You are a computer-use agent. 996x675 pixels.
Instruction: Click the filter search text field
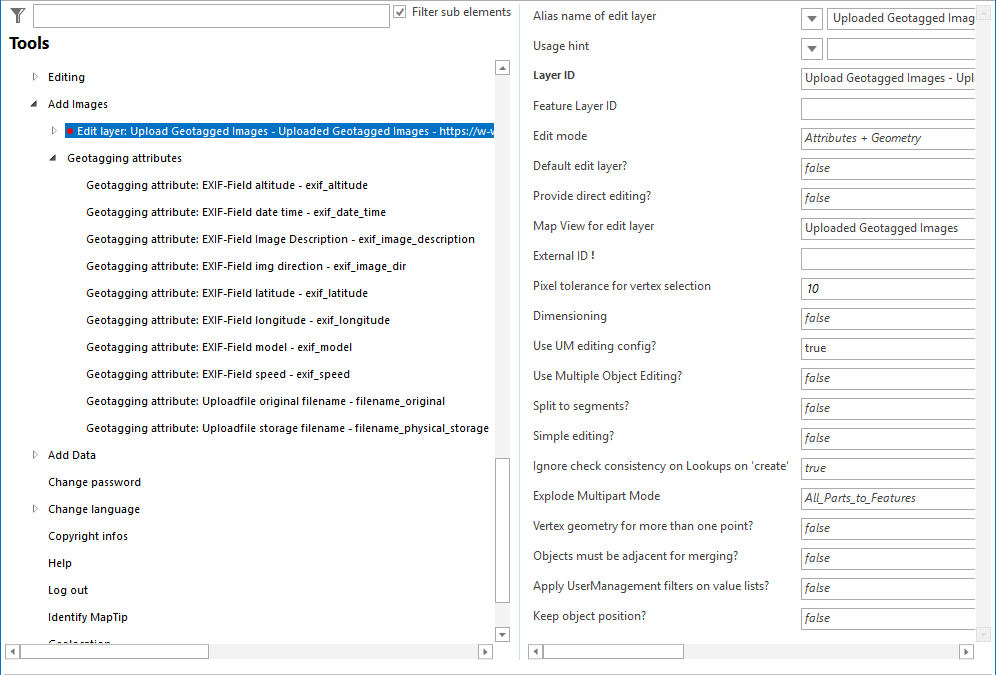pos(210,16)
